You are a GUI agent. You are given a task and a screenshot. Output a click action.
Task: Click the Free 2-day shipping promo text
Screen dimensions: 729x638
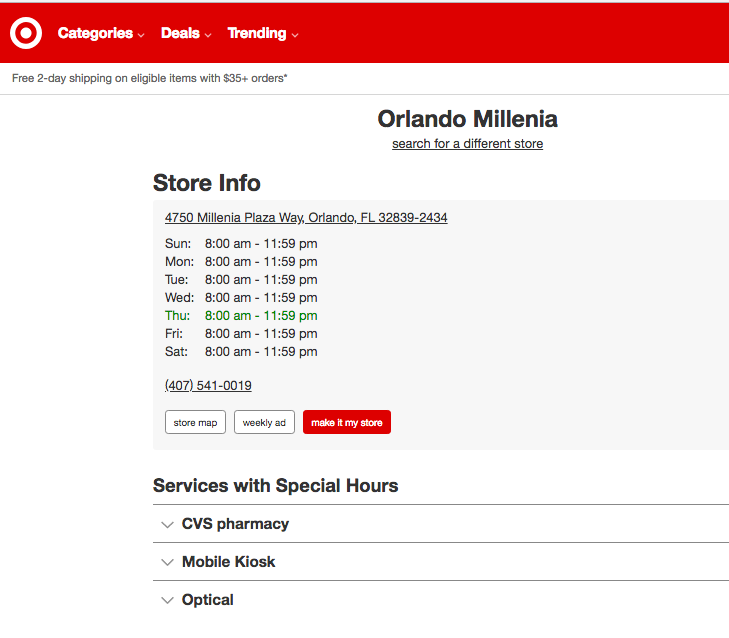[x=150, y=78]
